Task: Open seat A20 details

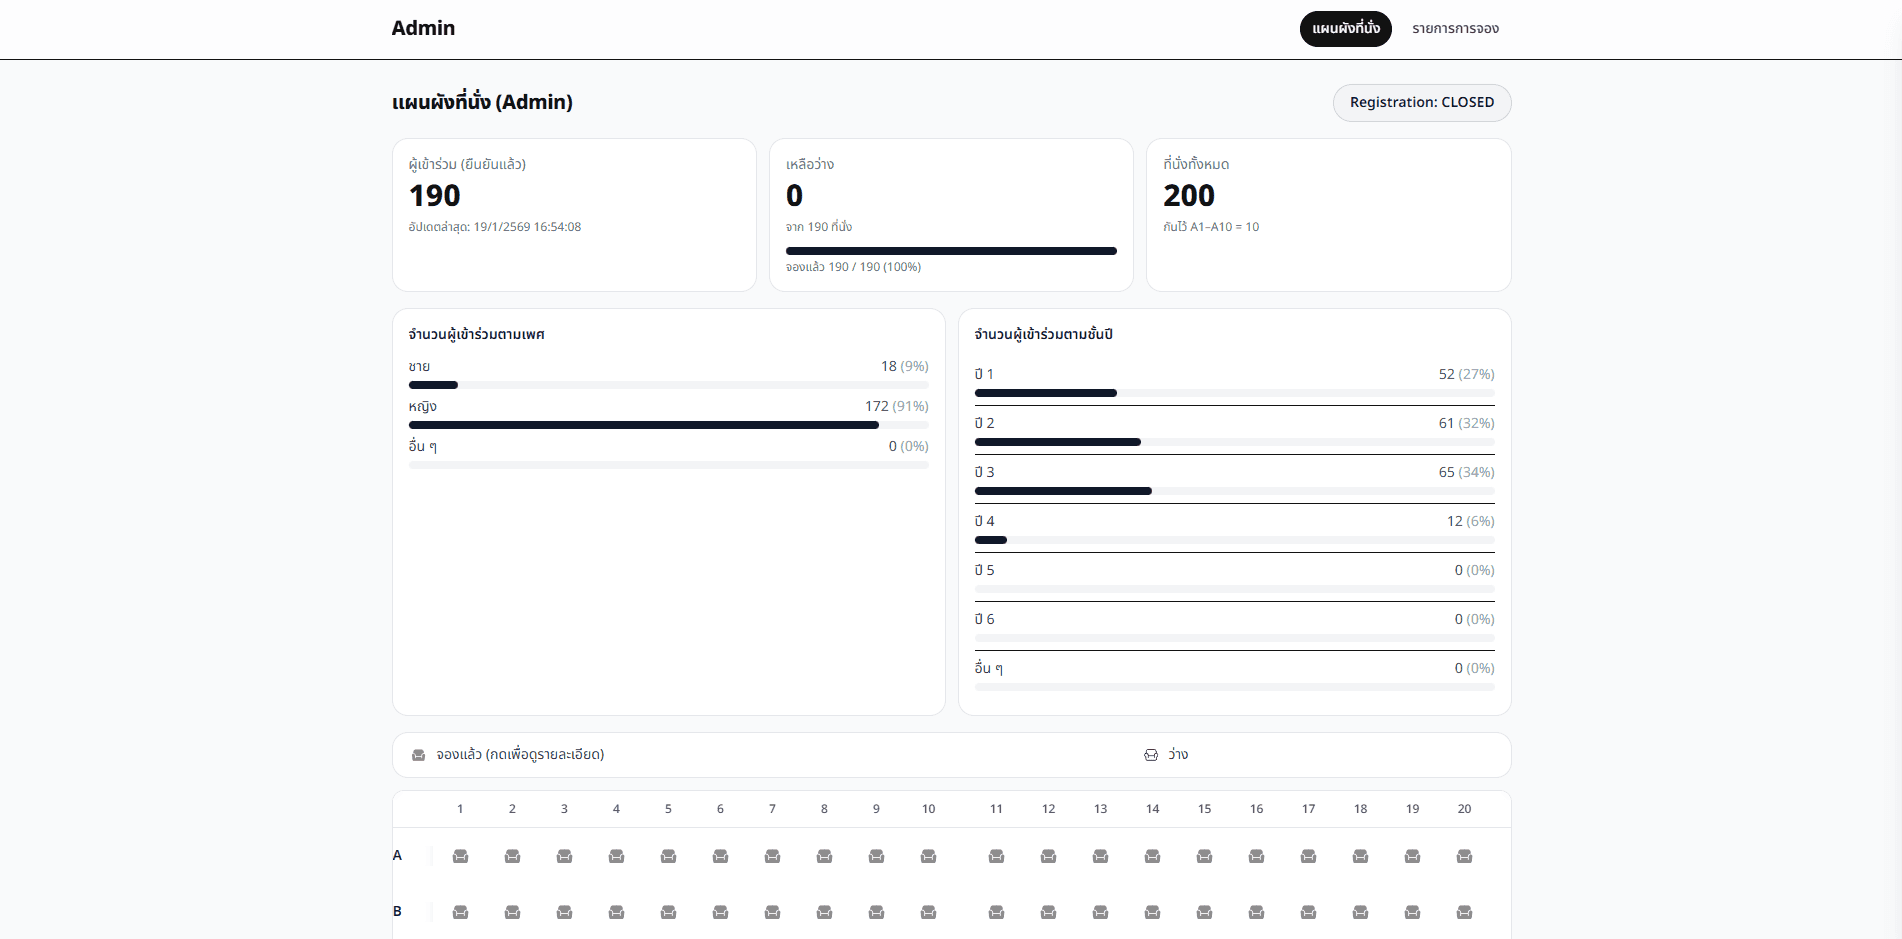Action: tap(1464, 856)
